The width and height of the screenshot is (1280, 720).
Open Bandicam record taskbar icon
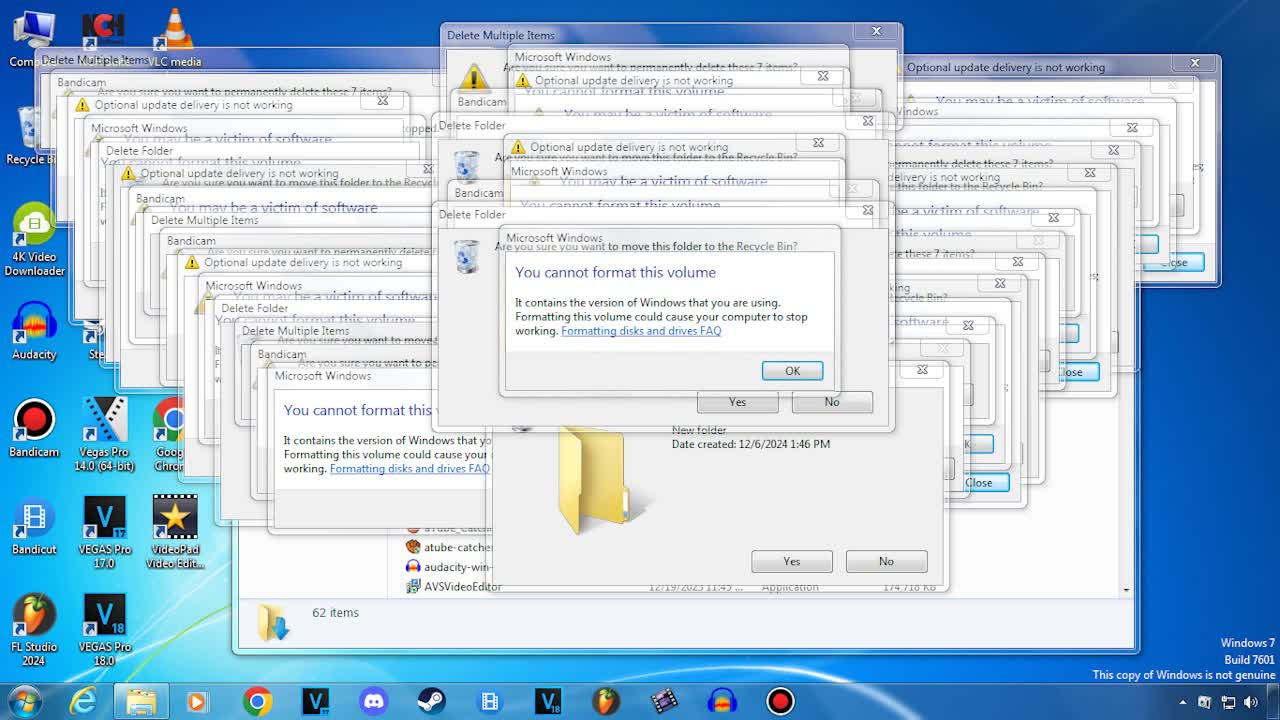click(x=780, y=702)
